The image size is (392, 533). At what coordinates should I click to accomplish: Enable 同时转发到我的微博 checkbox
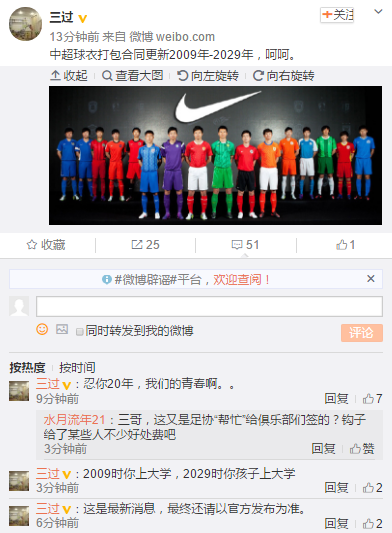pos(80,332)
